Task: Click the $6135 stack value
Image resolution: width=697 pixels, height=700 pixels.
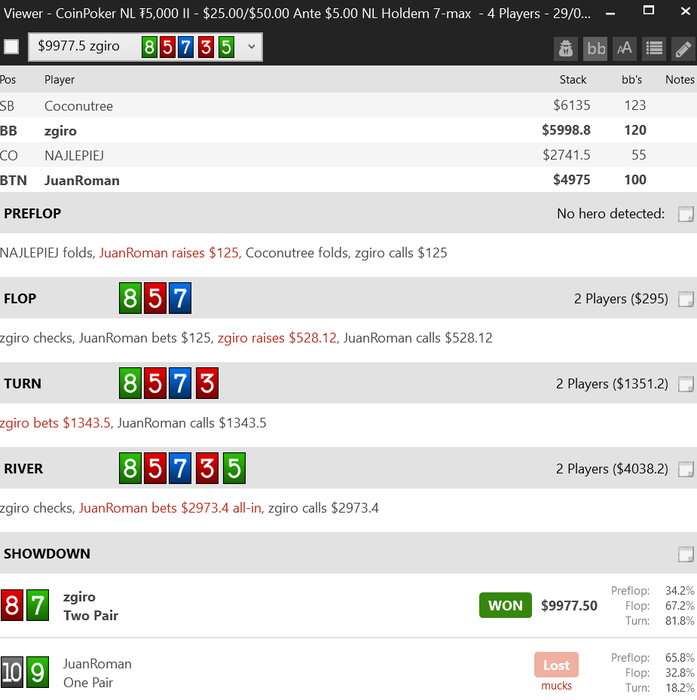Action: tap(572, 105)
